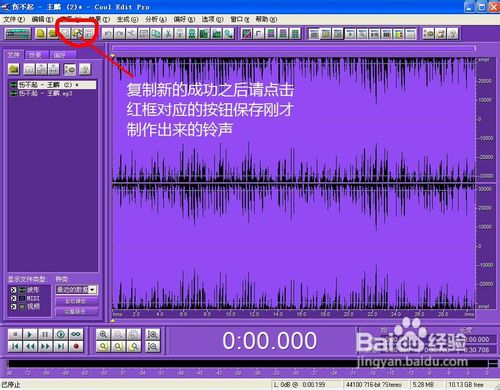Pause playback with the pause button
Viewport: 500px width, 390px height.
(45, 334)
